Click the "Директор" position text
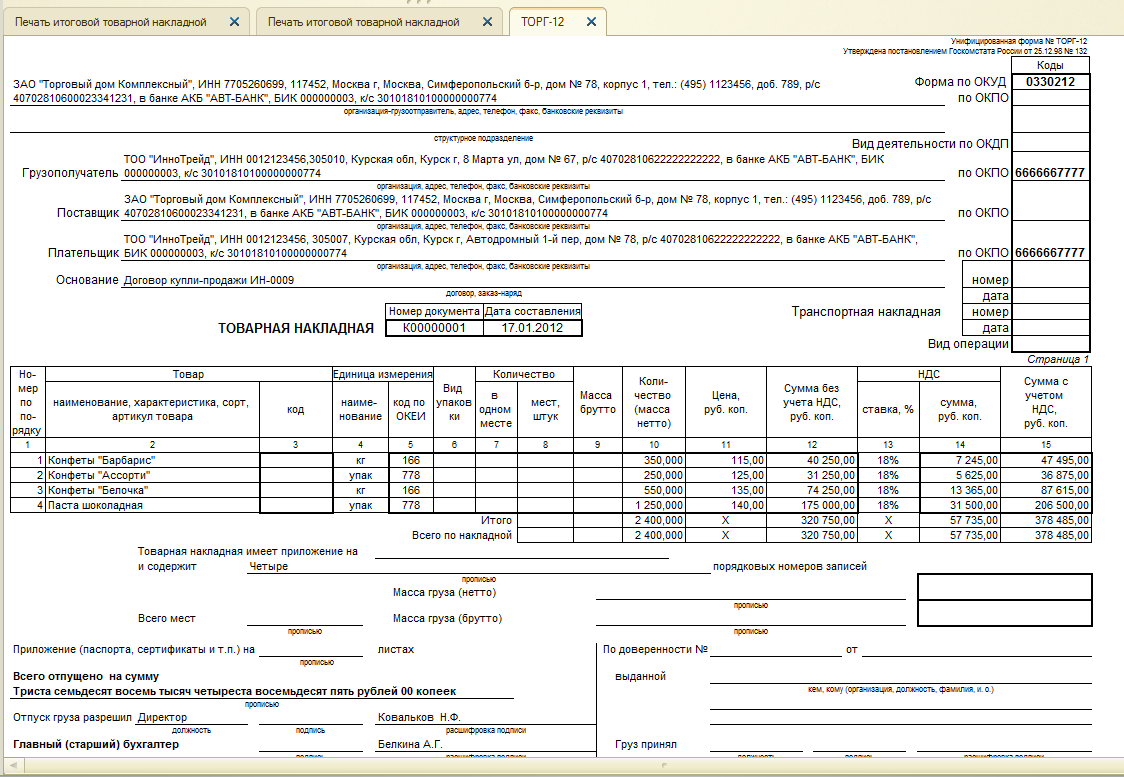Screen dimensions: 1124x777 tap(162, 718)
